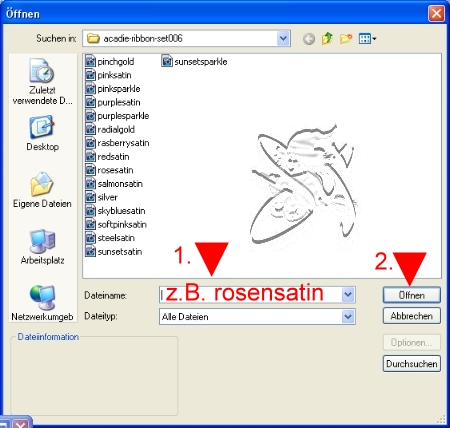
Task: Click the Abbrechen button
Action: pos(412,316)
